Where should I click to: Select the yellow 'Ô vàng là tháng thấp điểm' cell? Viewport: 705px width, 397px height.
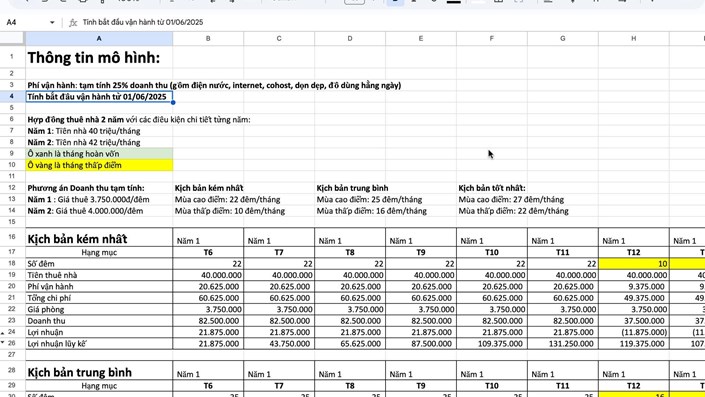99,165
